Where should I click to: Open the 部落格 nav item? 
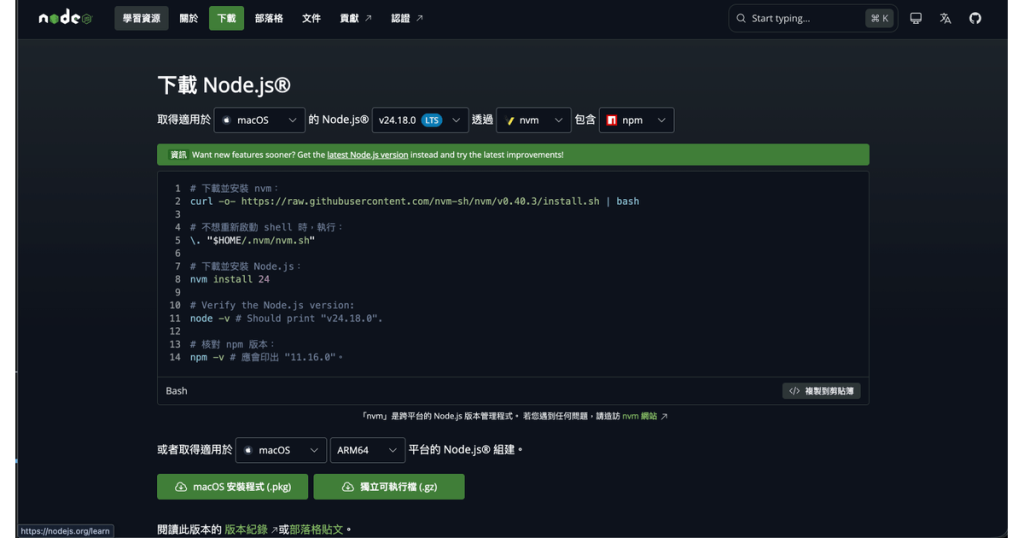[x=269, y=18]
